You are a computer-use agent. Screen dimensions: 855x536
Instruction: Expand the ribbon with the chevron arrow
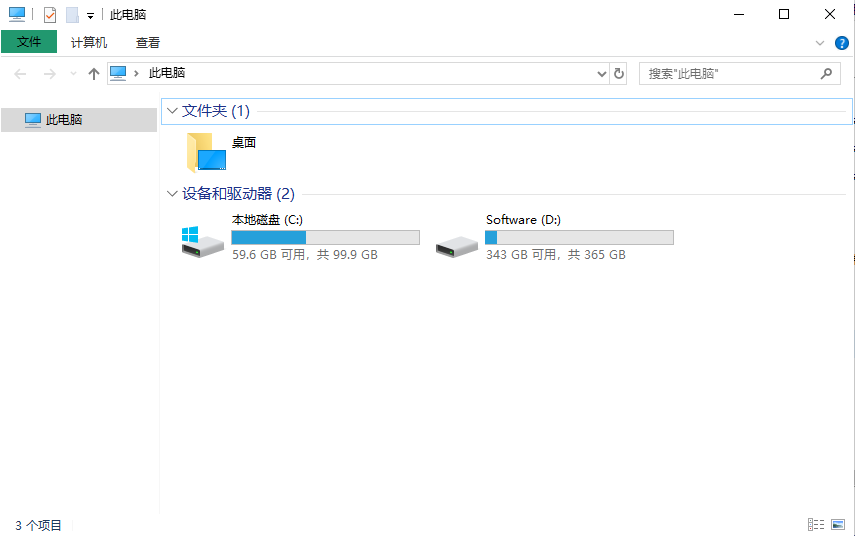click(x=820, y=43)
